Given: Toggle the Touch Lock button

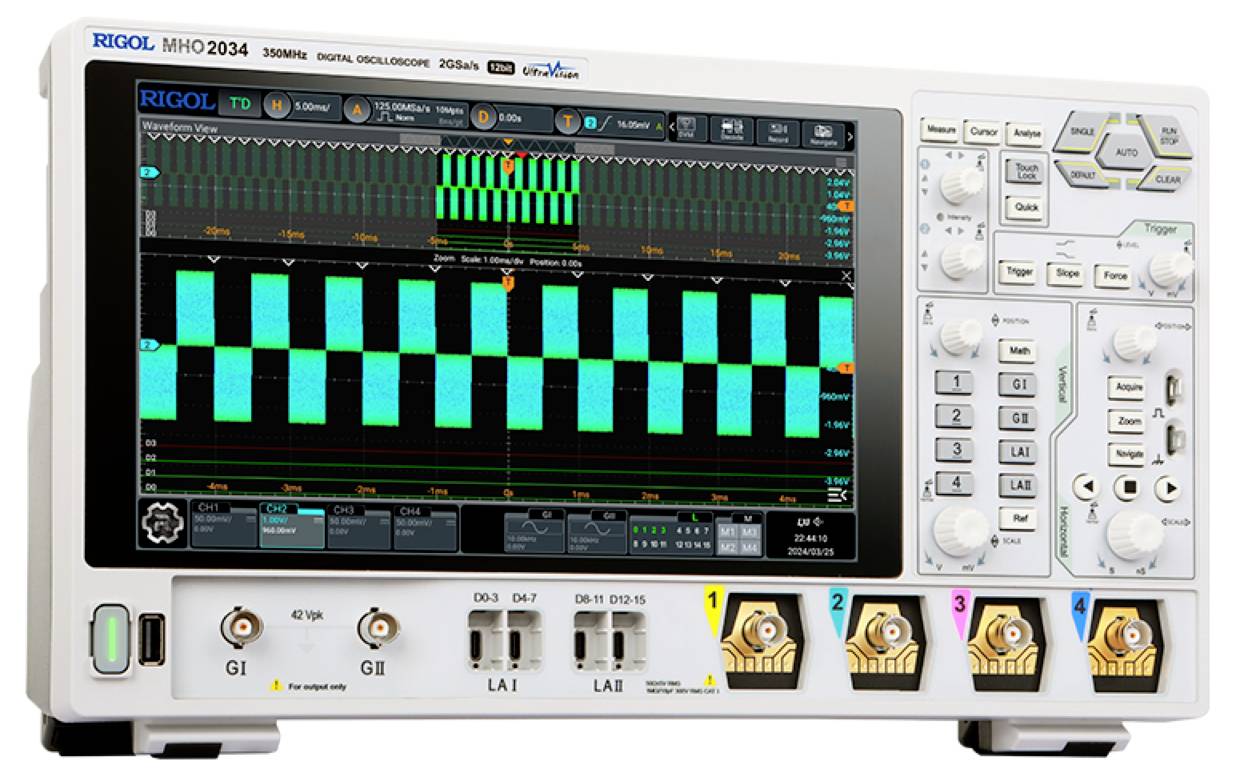Looking at the screenshot, I should pos(1025,173).
